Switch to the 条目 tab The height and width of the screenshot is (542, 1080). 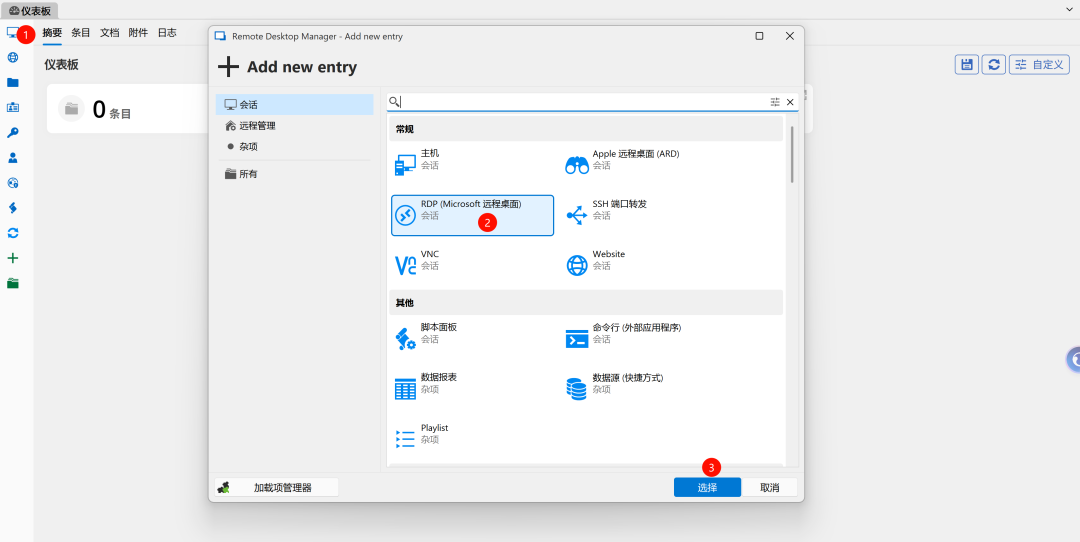81,32
